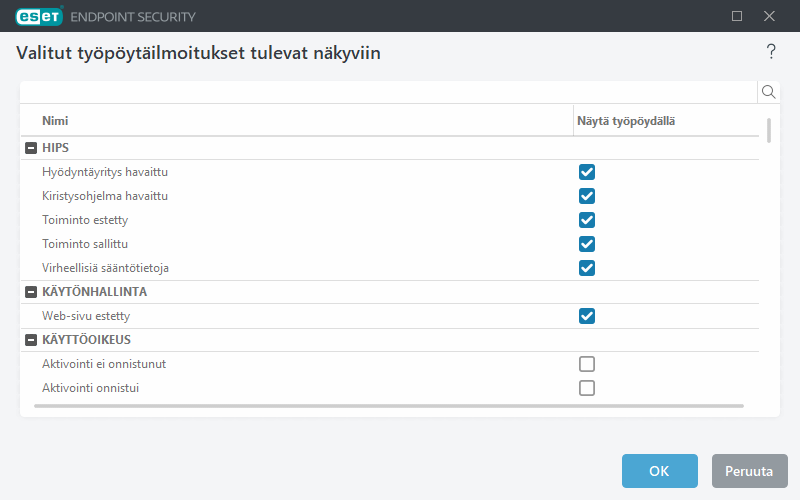Check the Aktivointi onnistui checkbox
Image resolution: width=800 pixels, height=500 pixels.
[587, 388]
